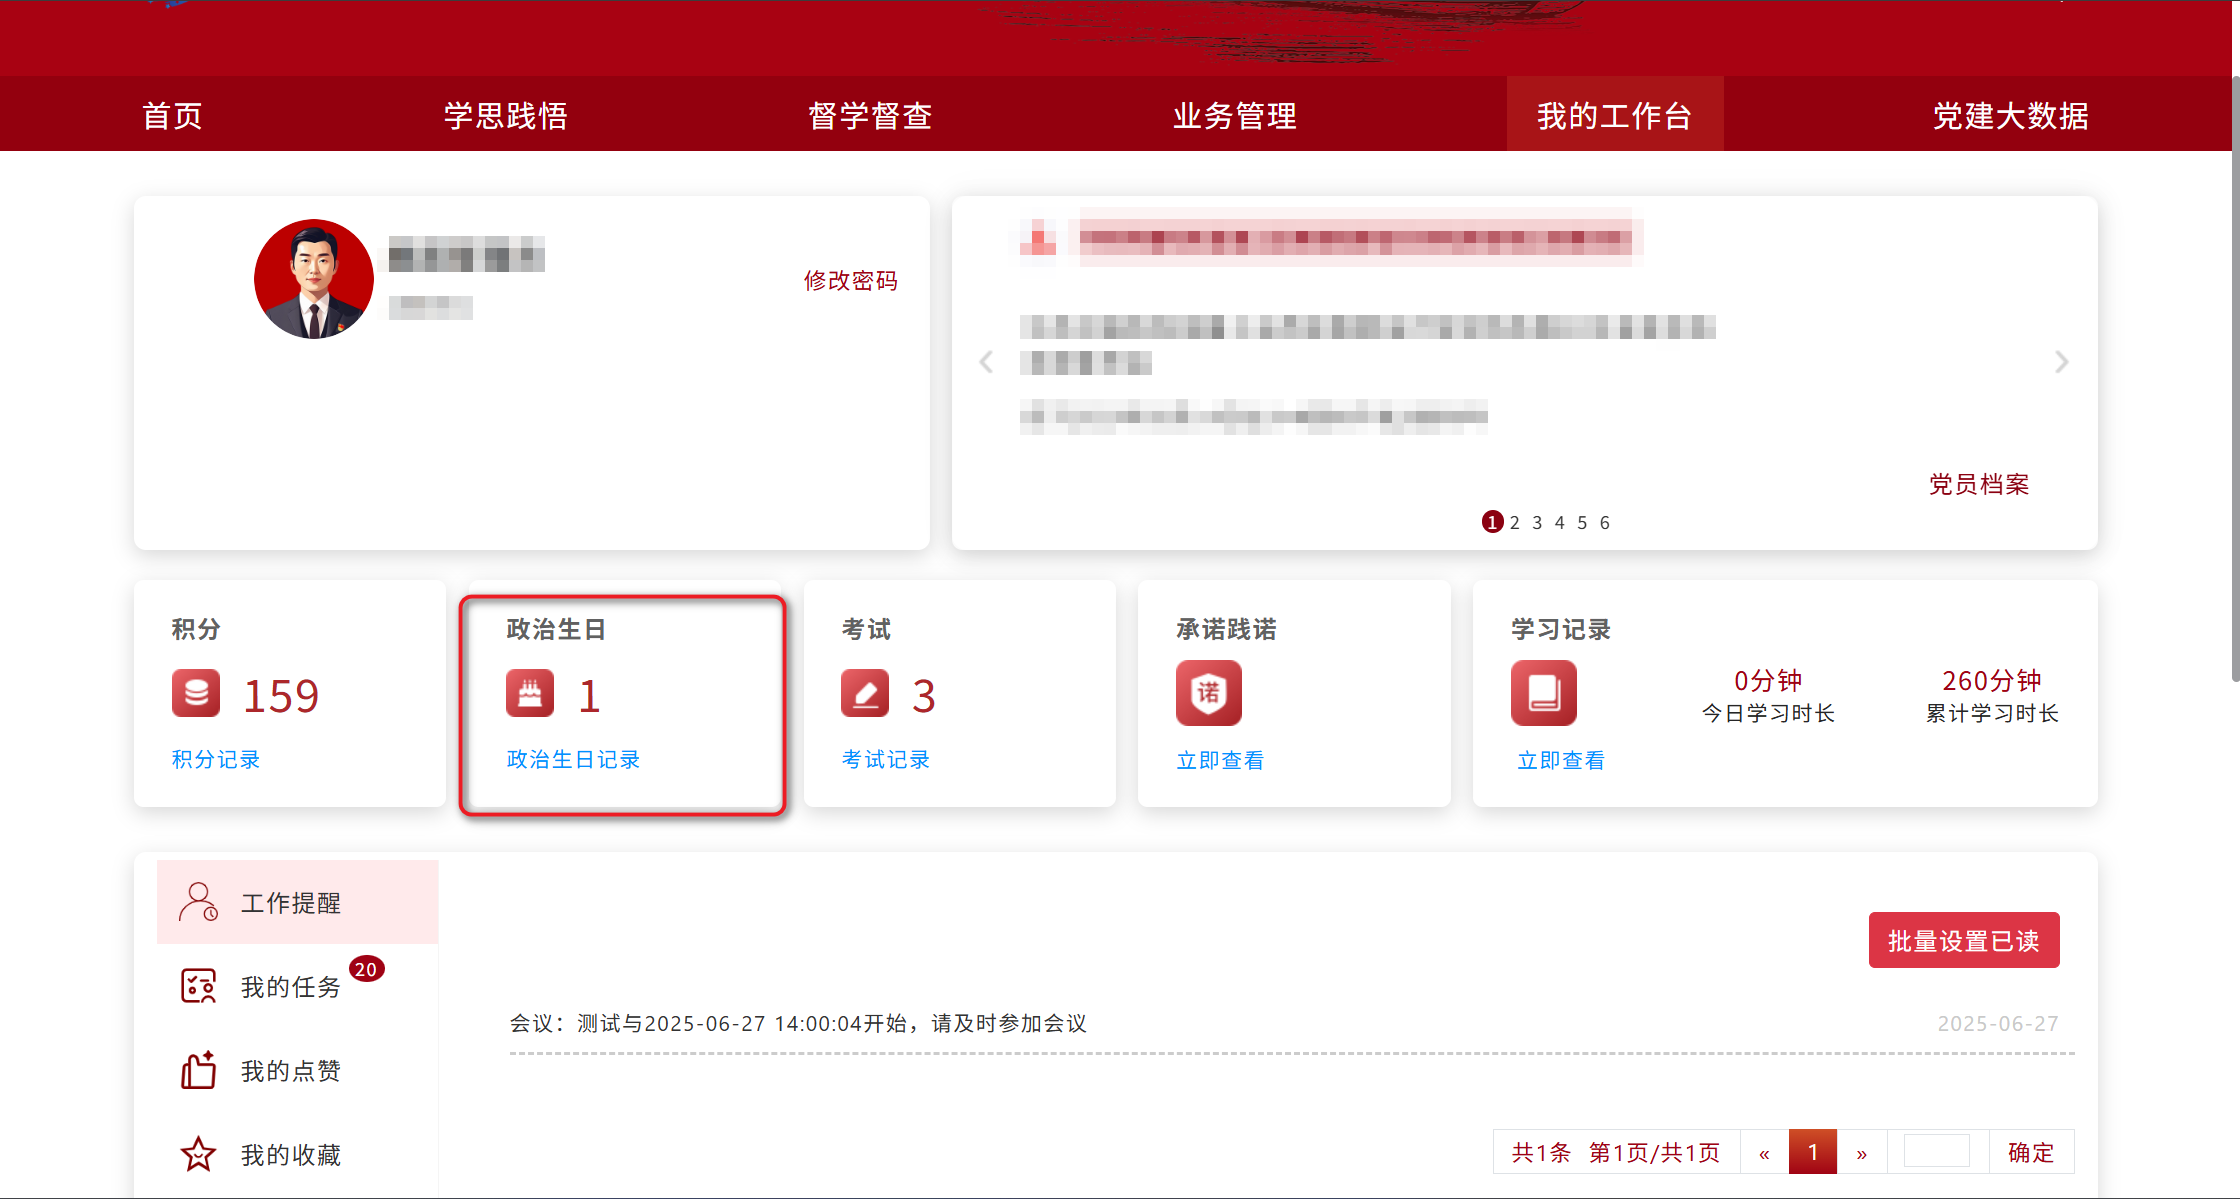
Task: Select carousel dot number 3
Action: [x=1537, y=521]
